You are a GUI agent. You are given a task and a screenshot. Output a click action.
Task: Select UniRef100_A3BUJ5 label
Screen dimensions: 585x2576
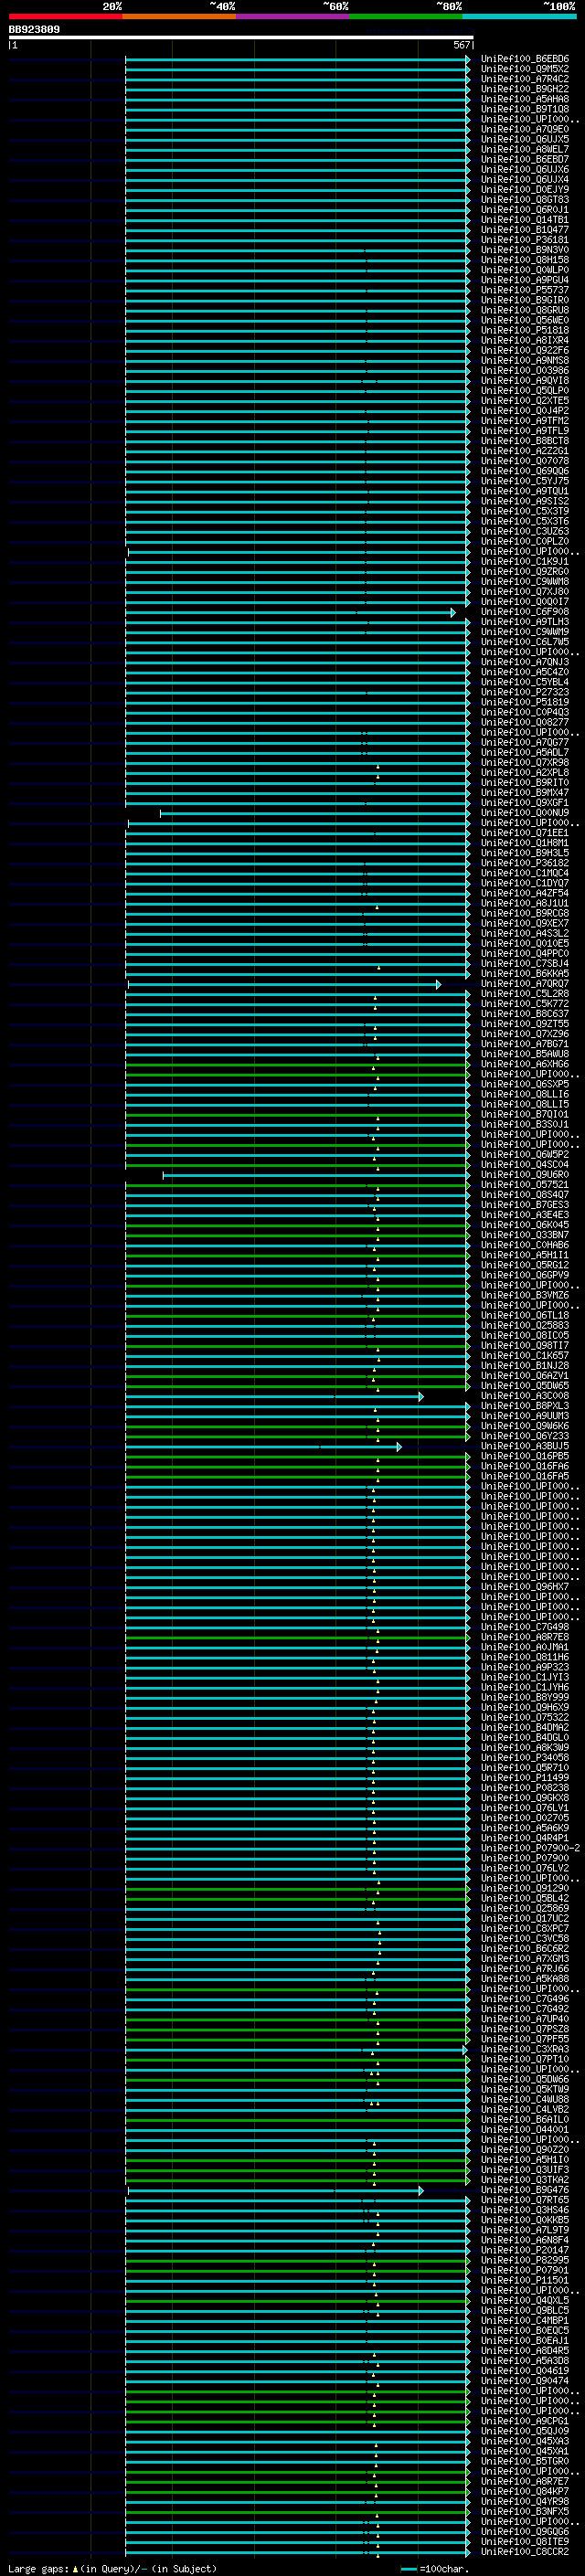(x=525, y=1446)
